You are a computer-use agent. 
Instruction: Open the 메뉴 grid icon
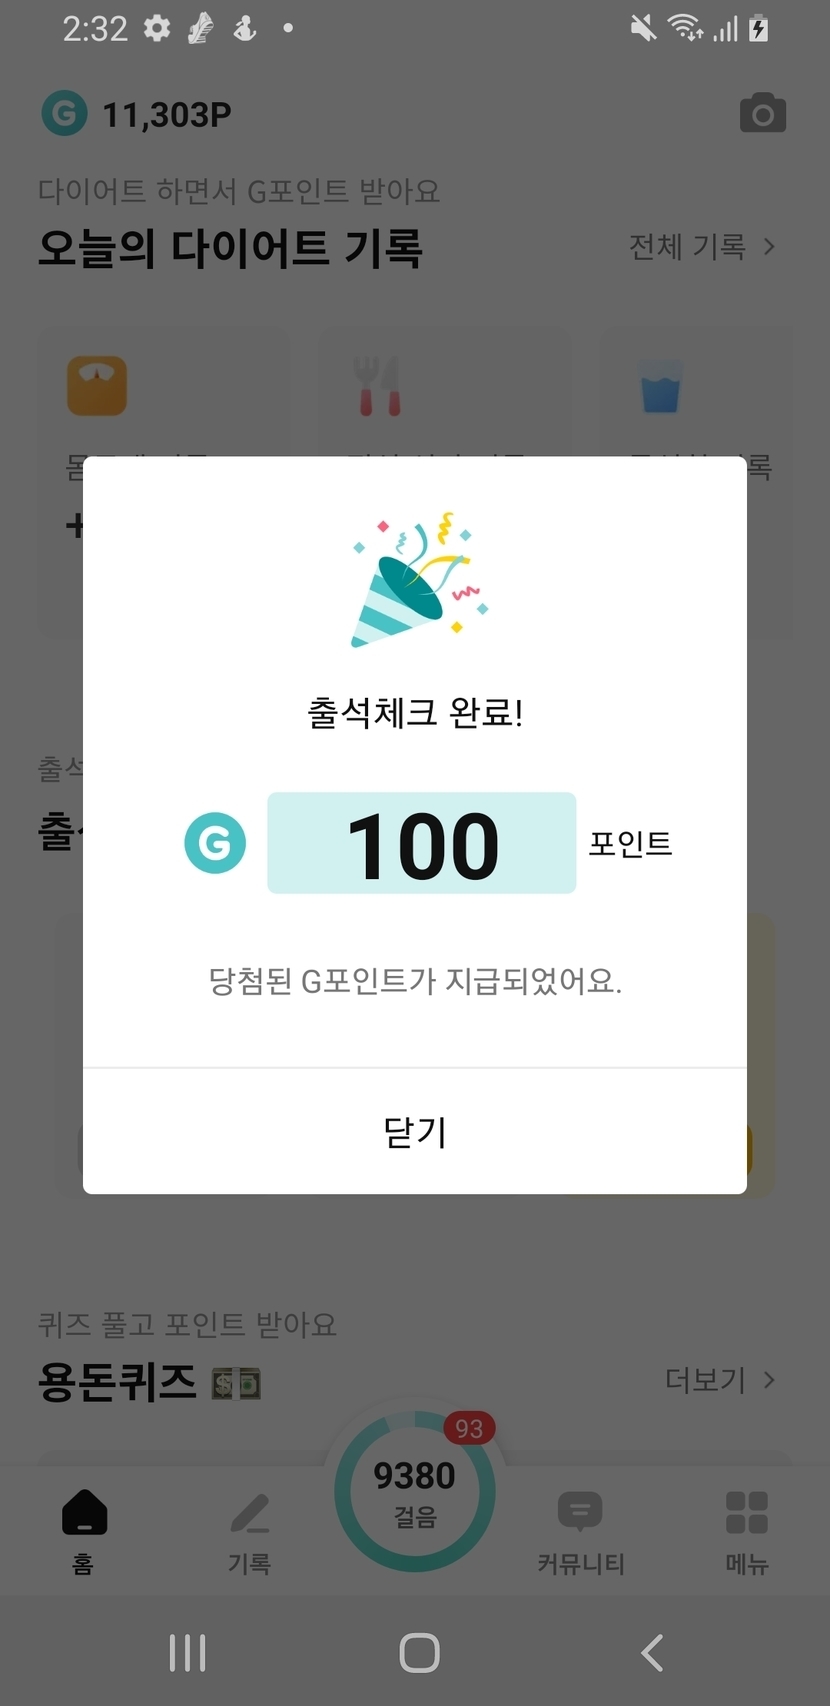[746, 1530]
